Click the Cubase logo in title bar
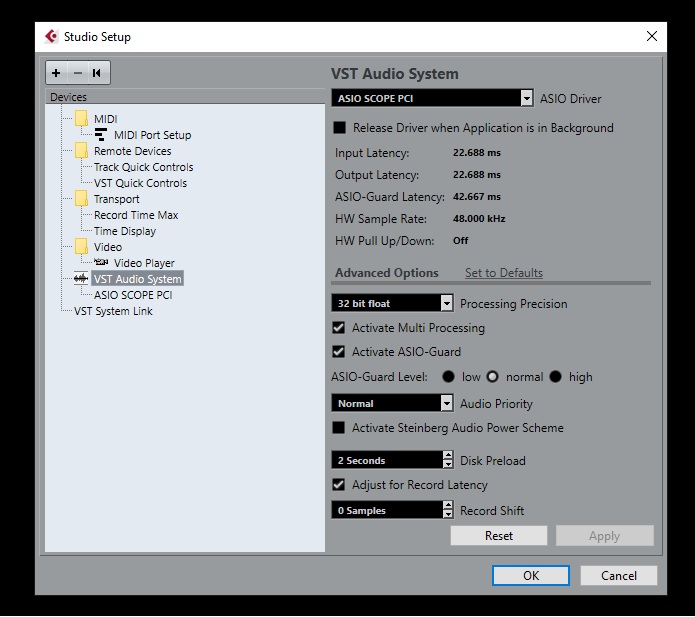The image size is (695, 617). tap(51, 36)
